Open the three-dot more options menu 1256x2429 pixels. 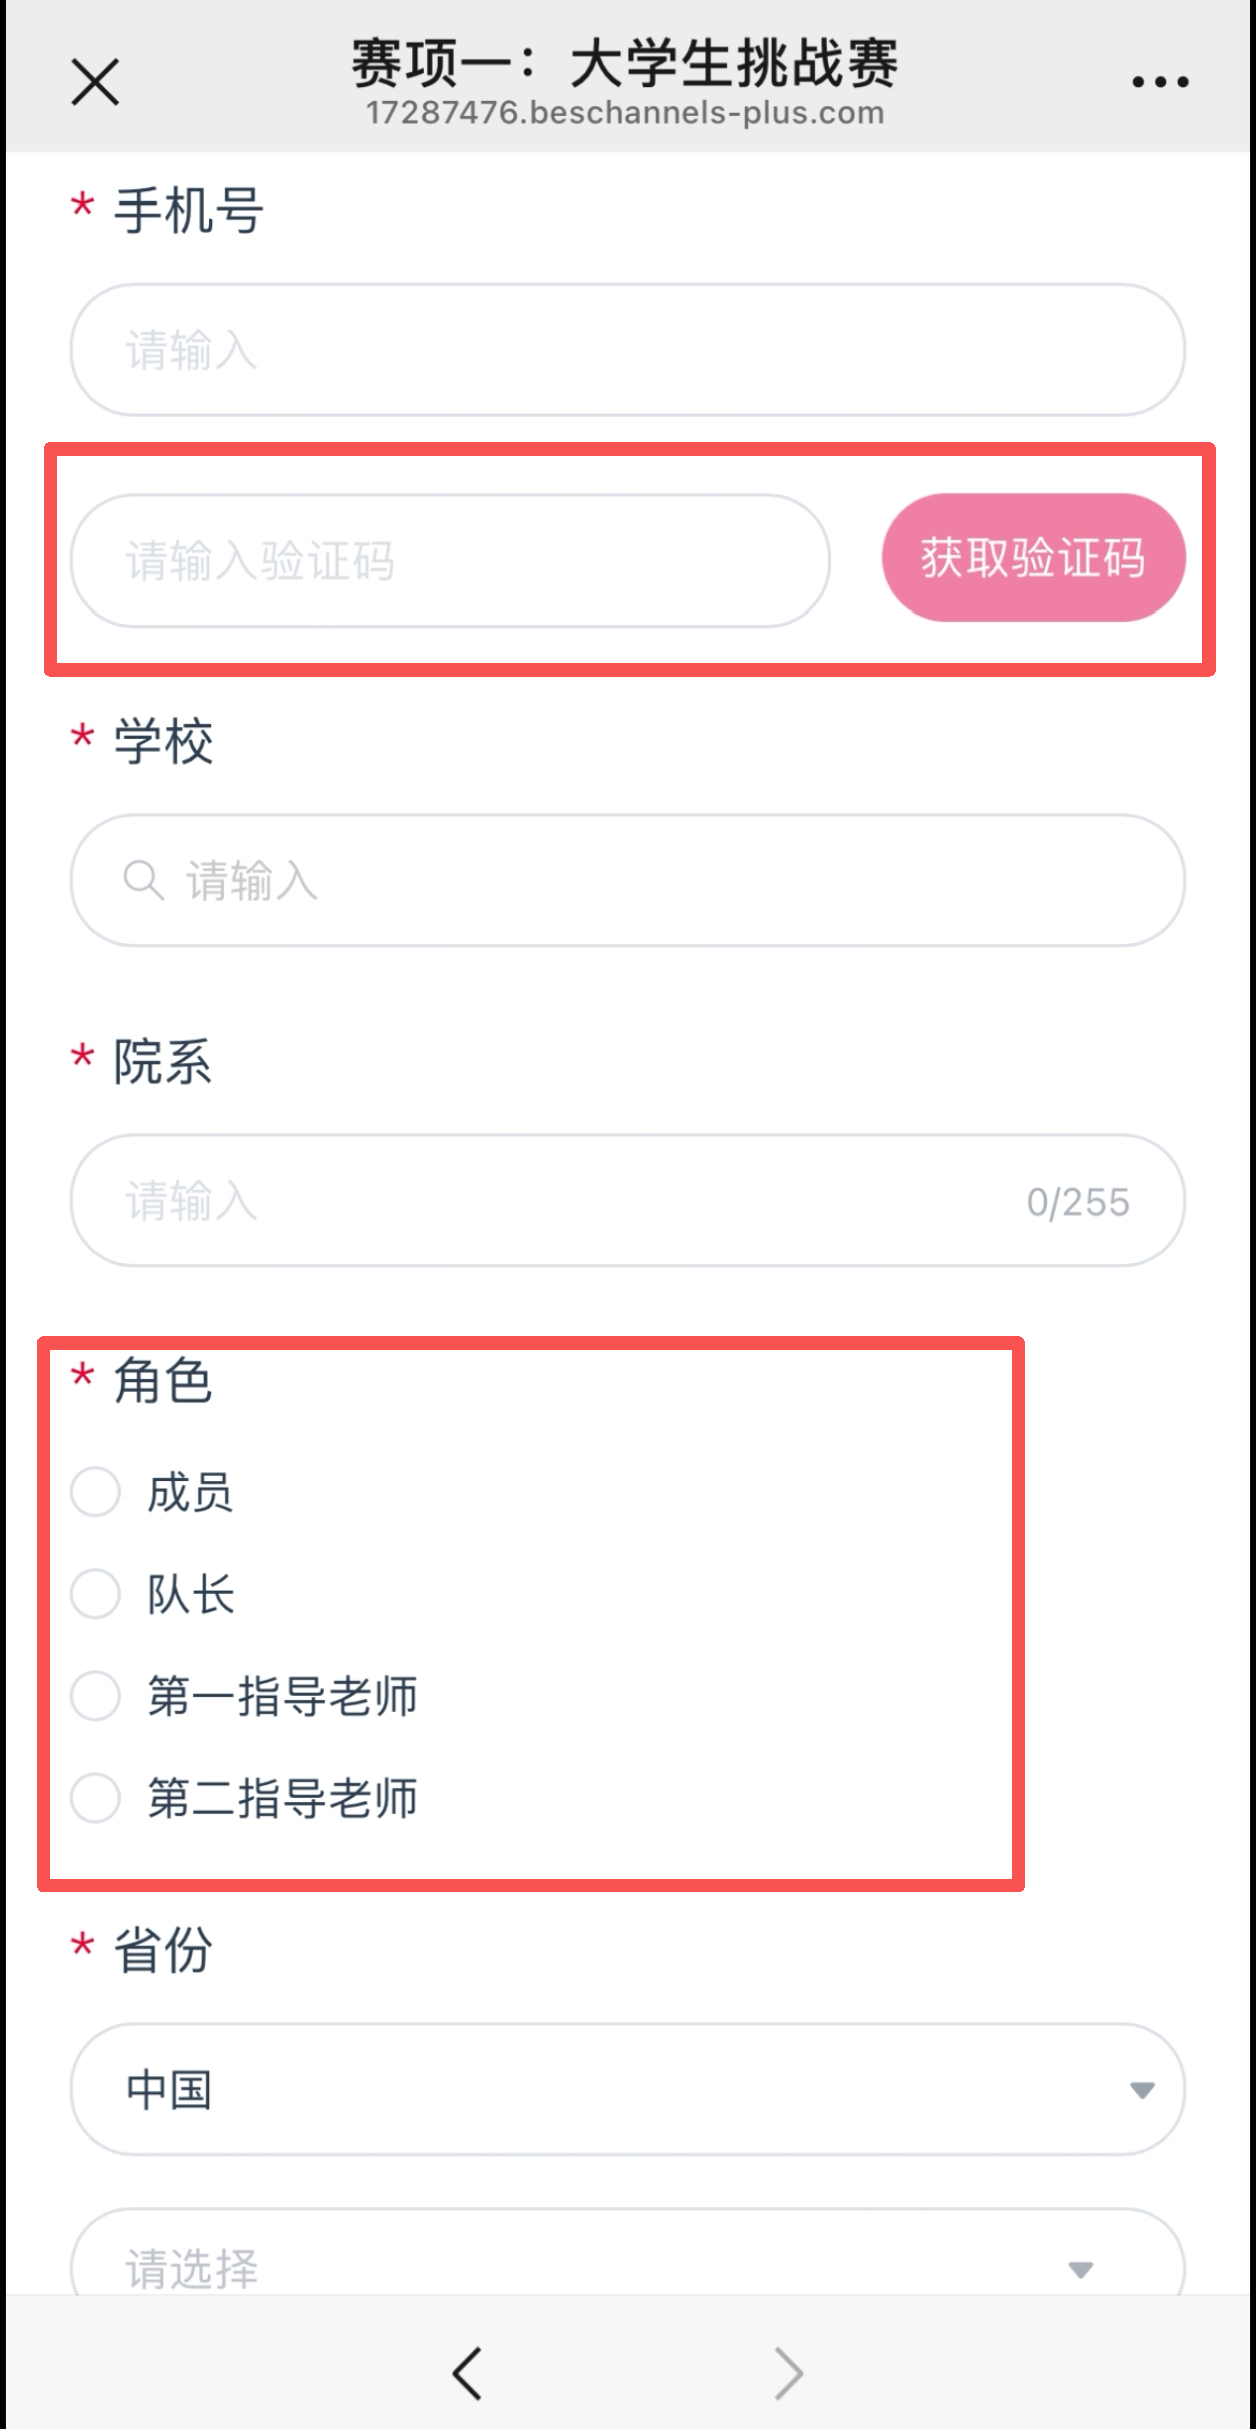(1160, 82)
